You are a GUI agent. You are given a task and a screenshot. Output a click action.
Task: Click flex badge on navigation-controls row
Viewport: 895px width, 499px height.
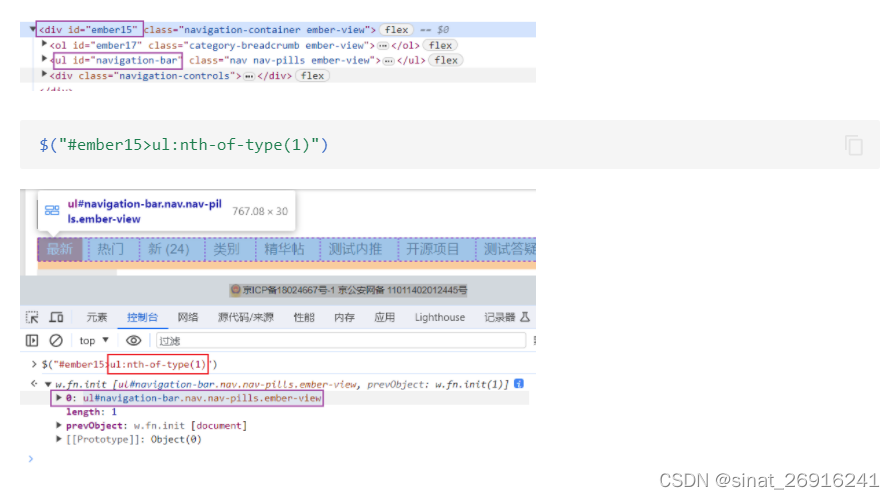(312, 75)
